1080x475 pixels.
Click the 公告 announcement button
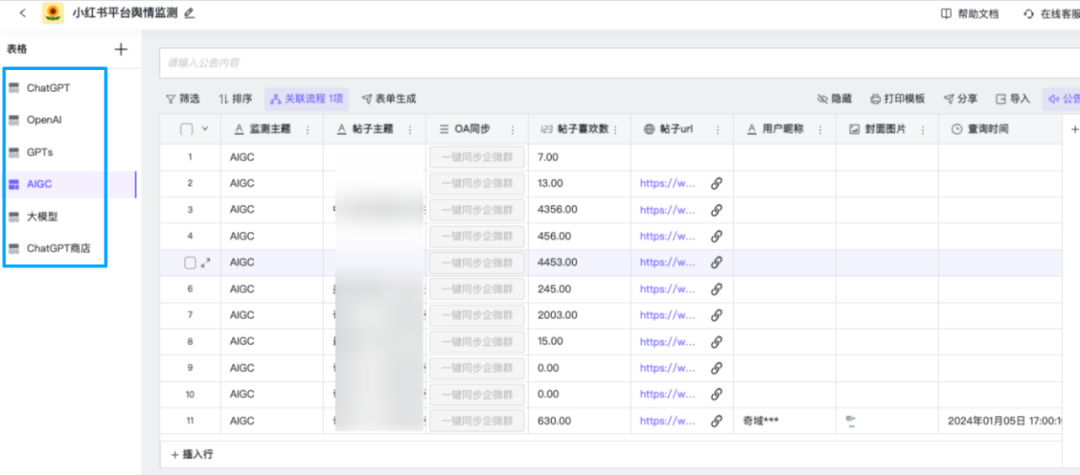point(1063,99)
